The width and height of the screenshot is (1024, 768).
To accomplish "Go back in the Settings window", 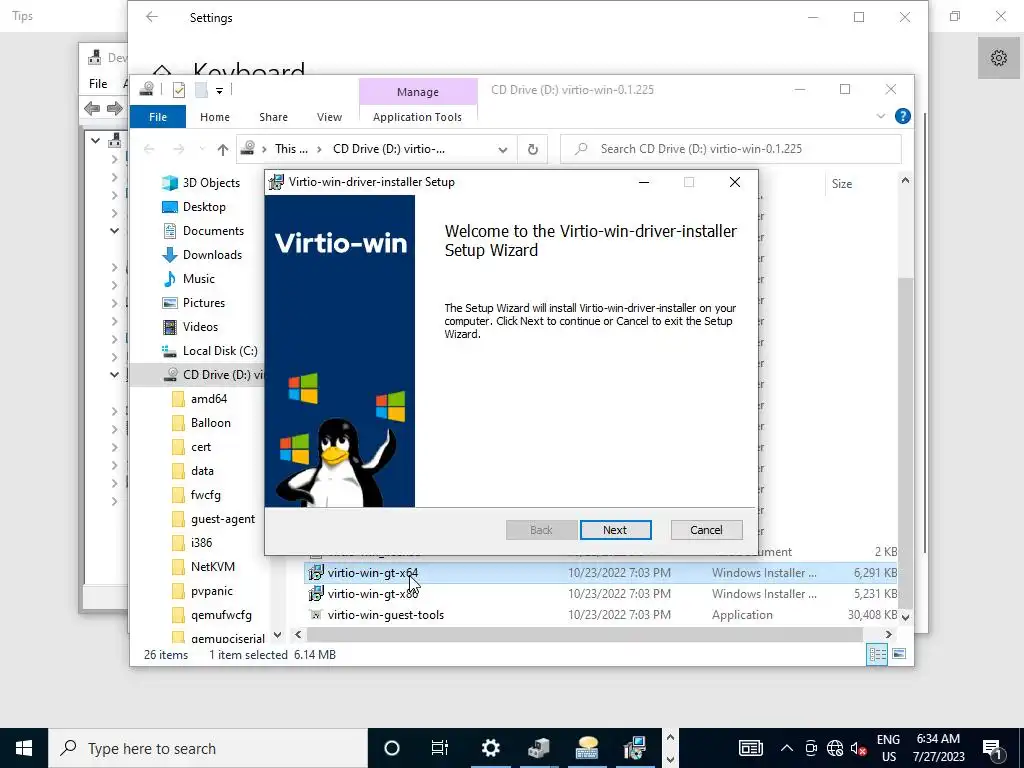I will 152,18.
